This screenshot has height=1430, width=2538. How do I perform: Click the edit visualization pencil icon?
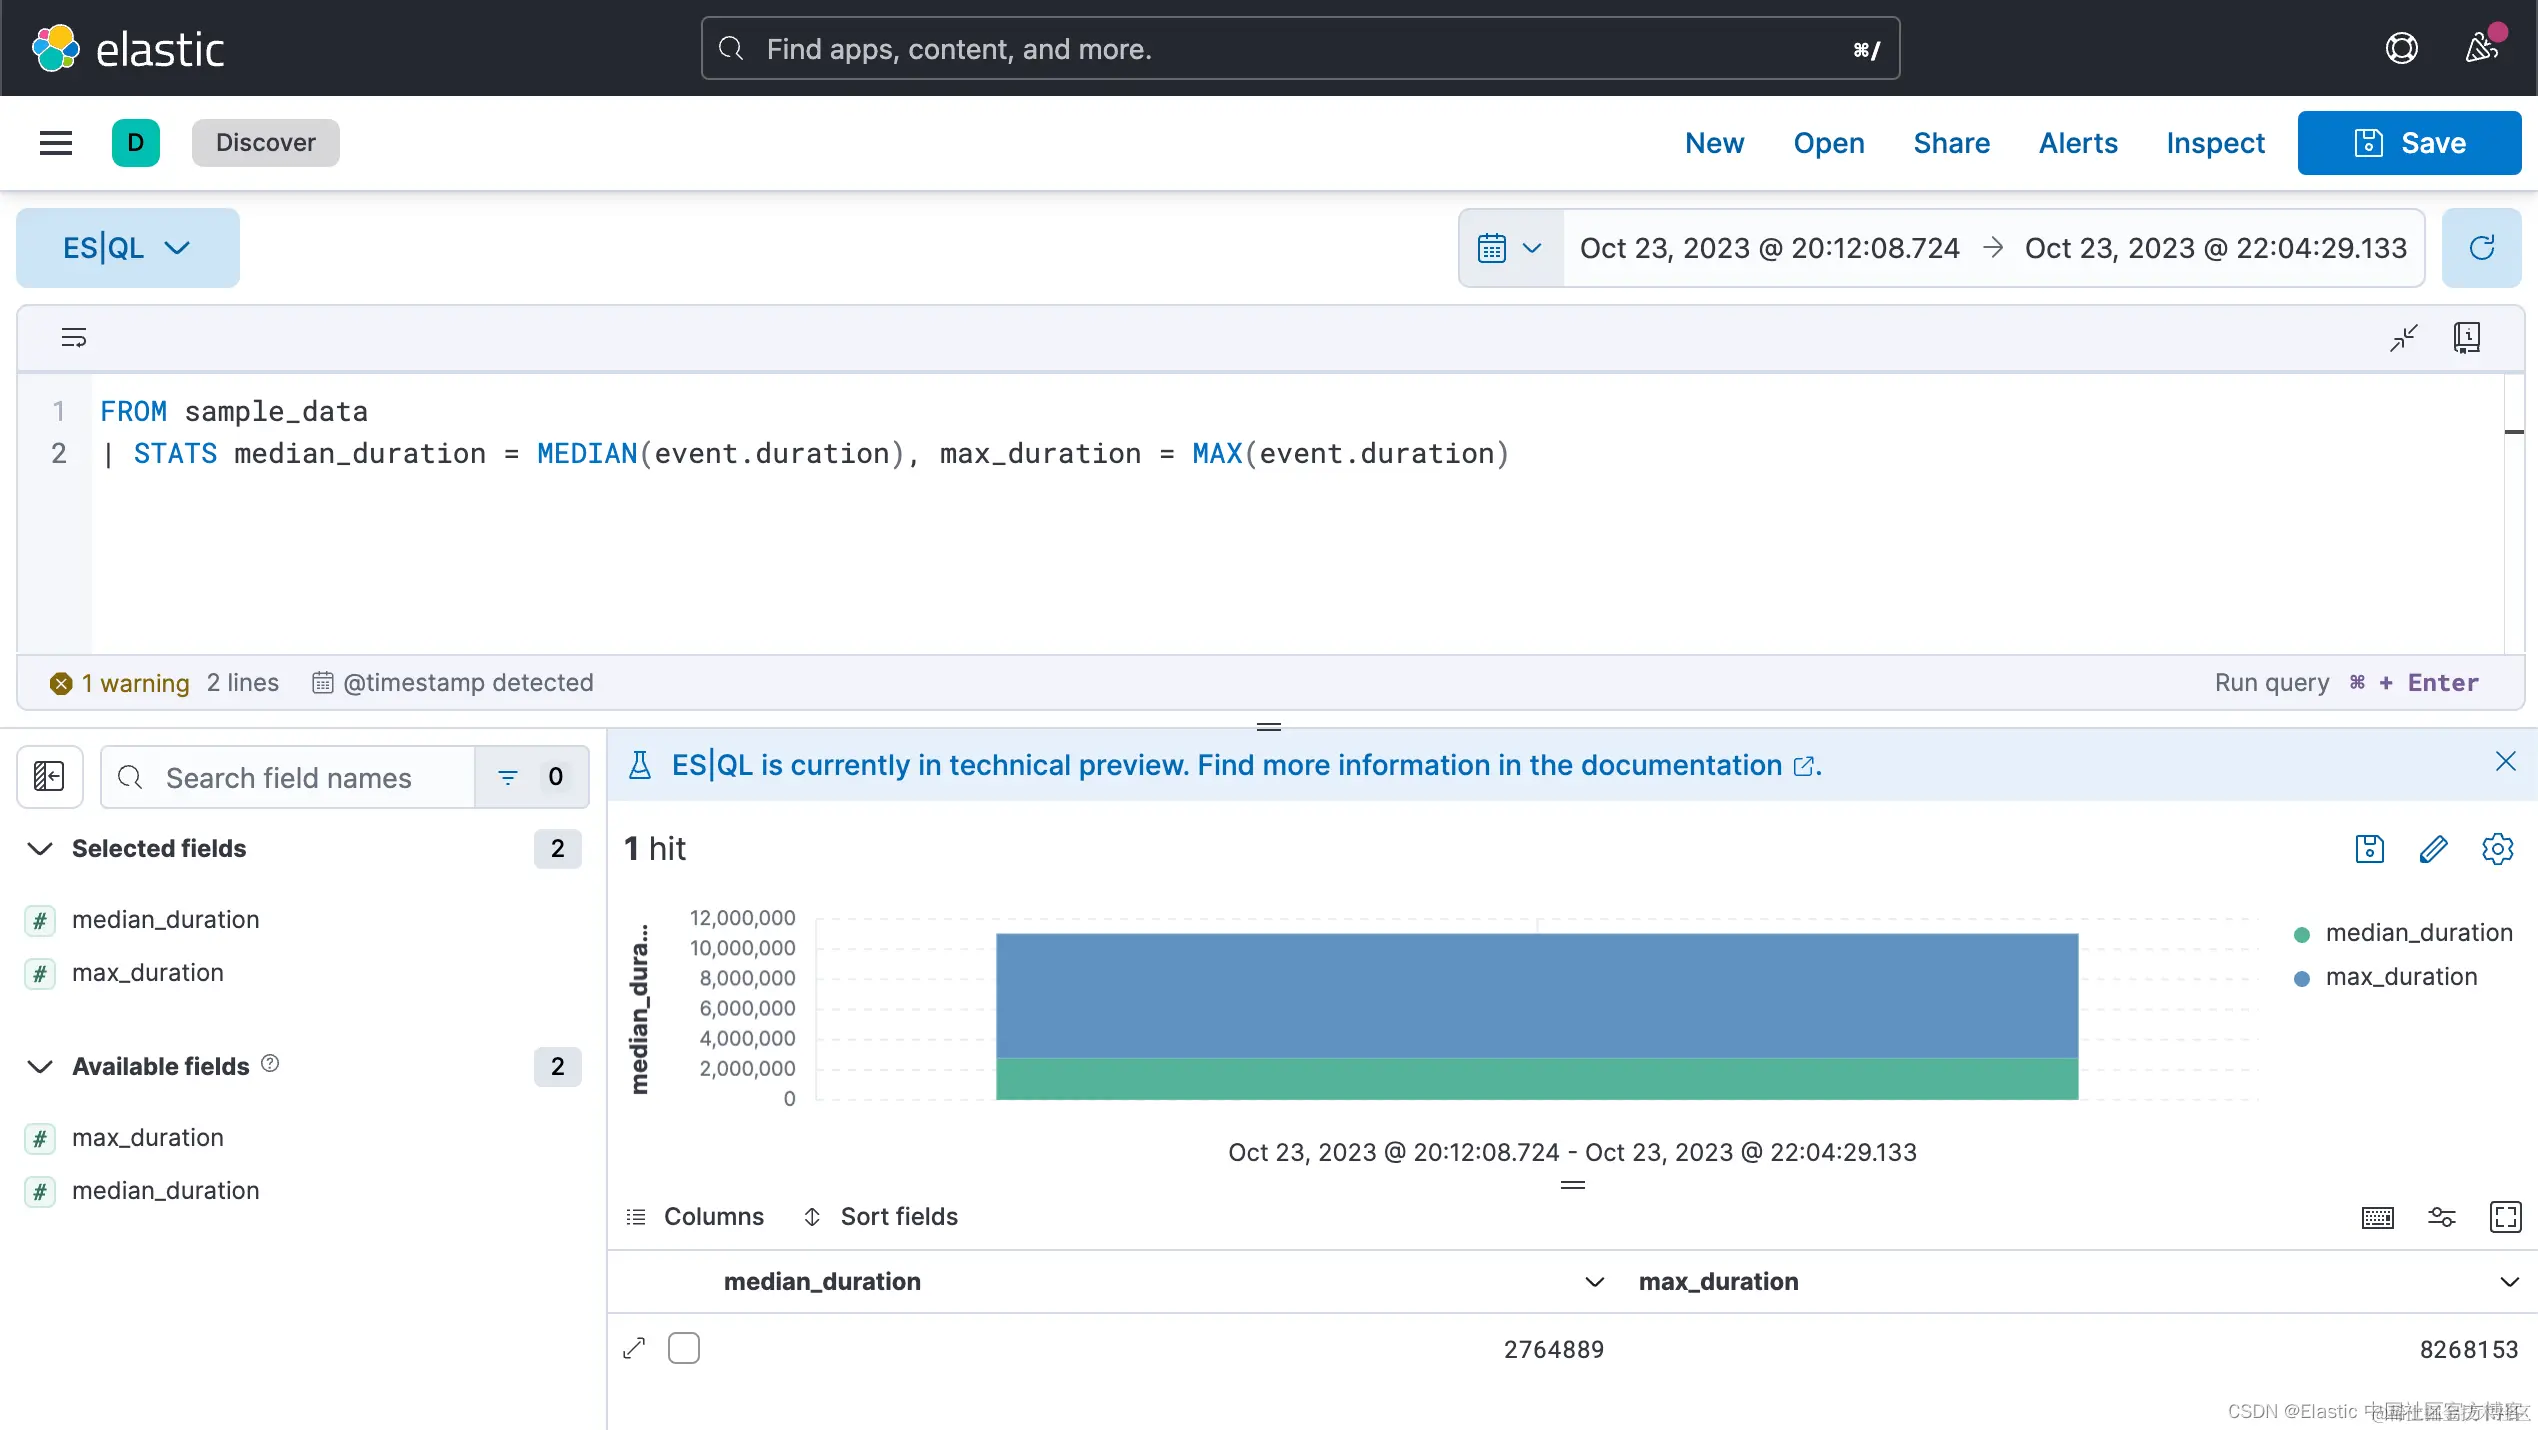2433,849
